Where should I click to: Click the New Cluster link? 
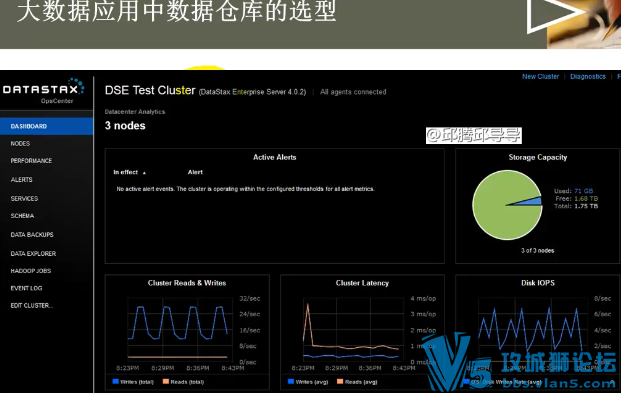point(540,76)
